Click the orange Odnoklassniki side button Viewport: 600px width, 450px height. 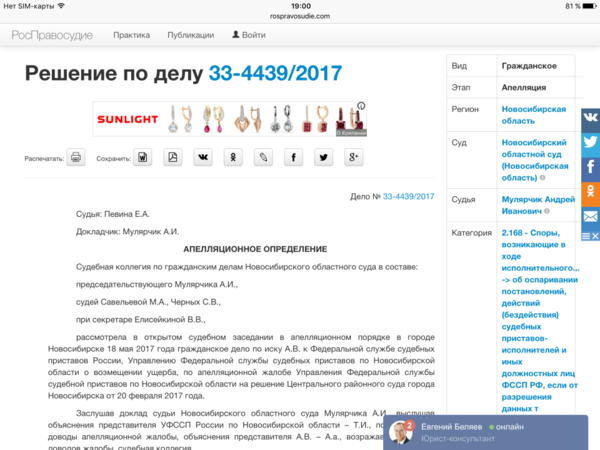point(590,192)
